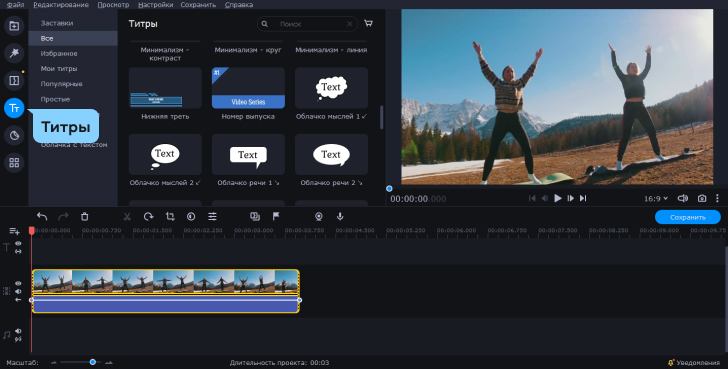Open the Уведомления notifications bell
The width and height of the screenshot is (728, 369).
click(x=693, y=363)
